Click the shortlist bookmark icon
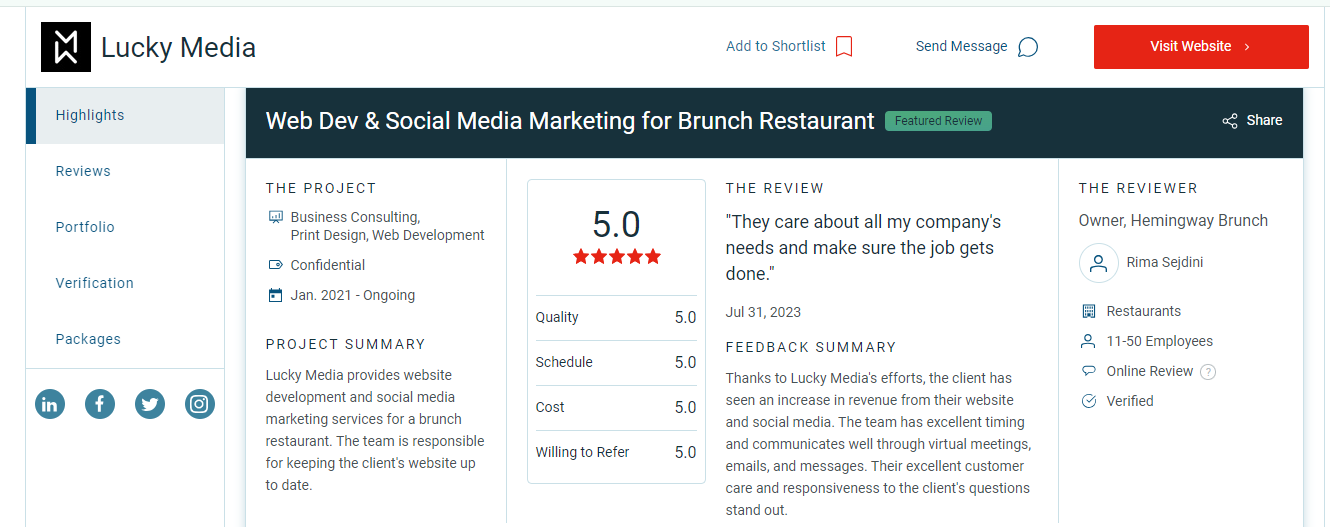The height and width of the screenshot is (527, 1330). click(844, 47)
